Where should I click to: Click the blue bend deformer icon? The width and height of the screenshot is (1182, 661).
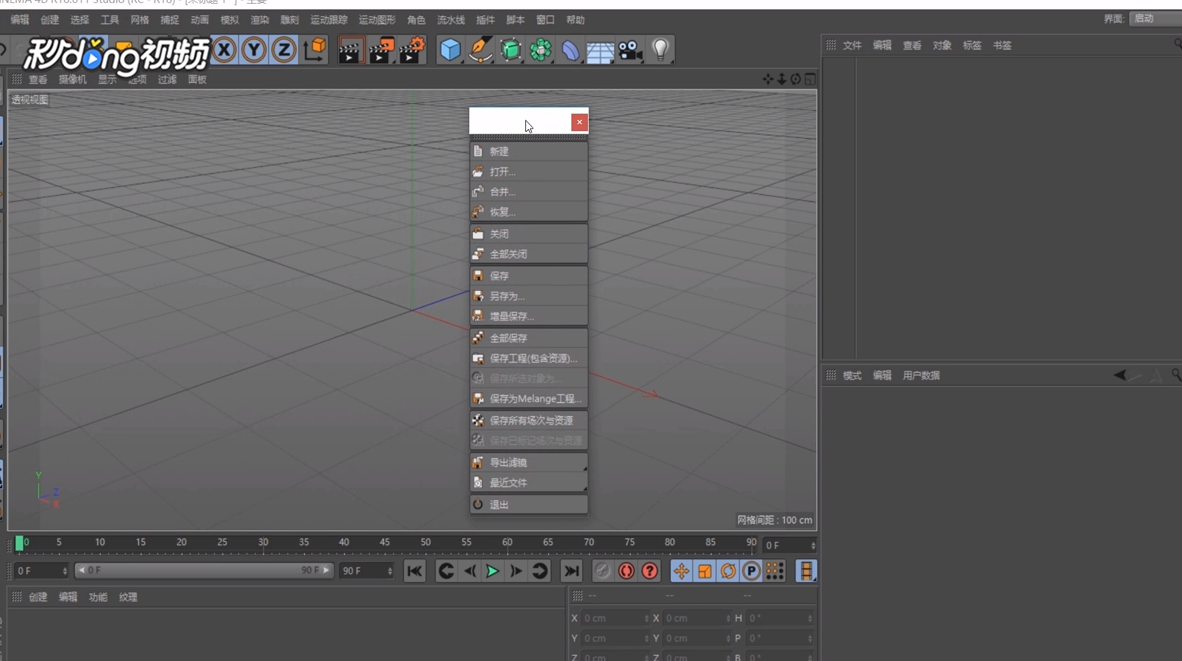[x=571, y=50]
